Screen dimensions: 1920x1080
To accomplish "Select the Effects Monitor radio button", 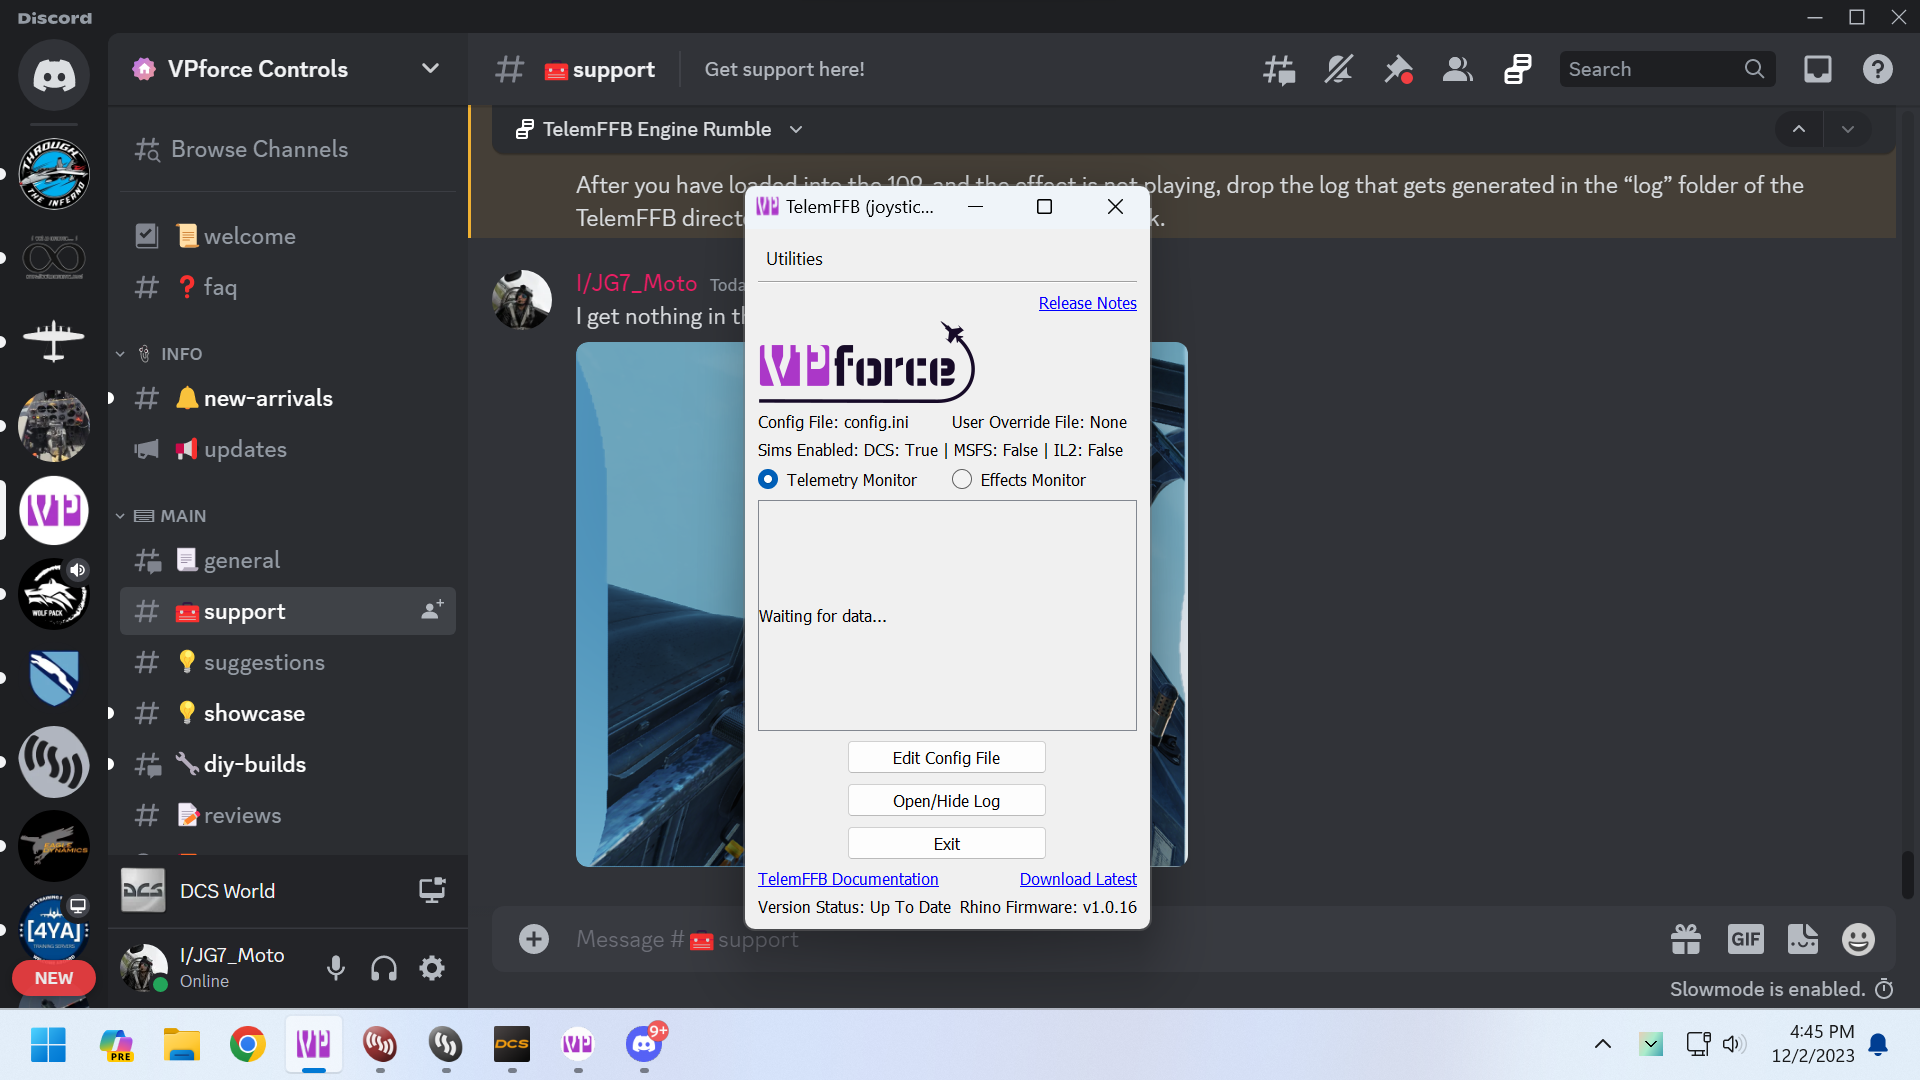I will click(x=962, y=480).
